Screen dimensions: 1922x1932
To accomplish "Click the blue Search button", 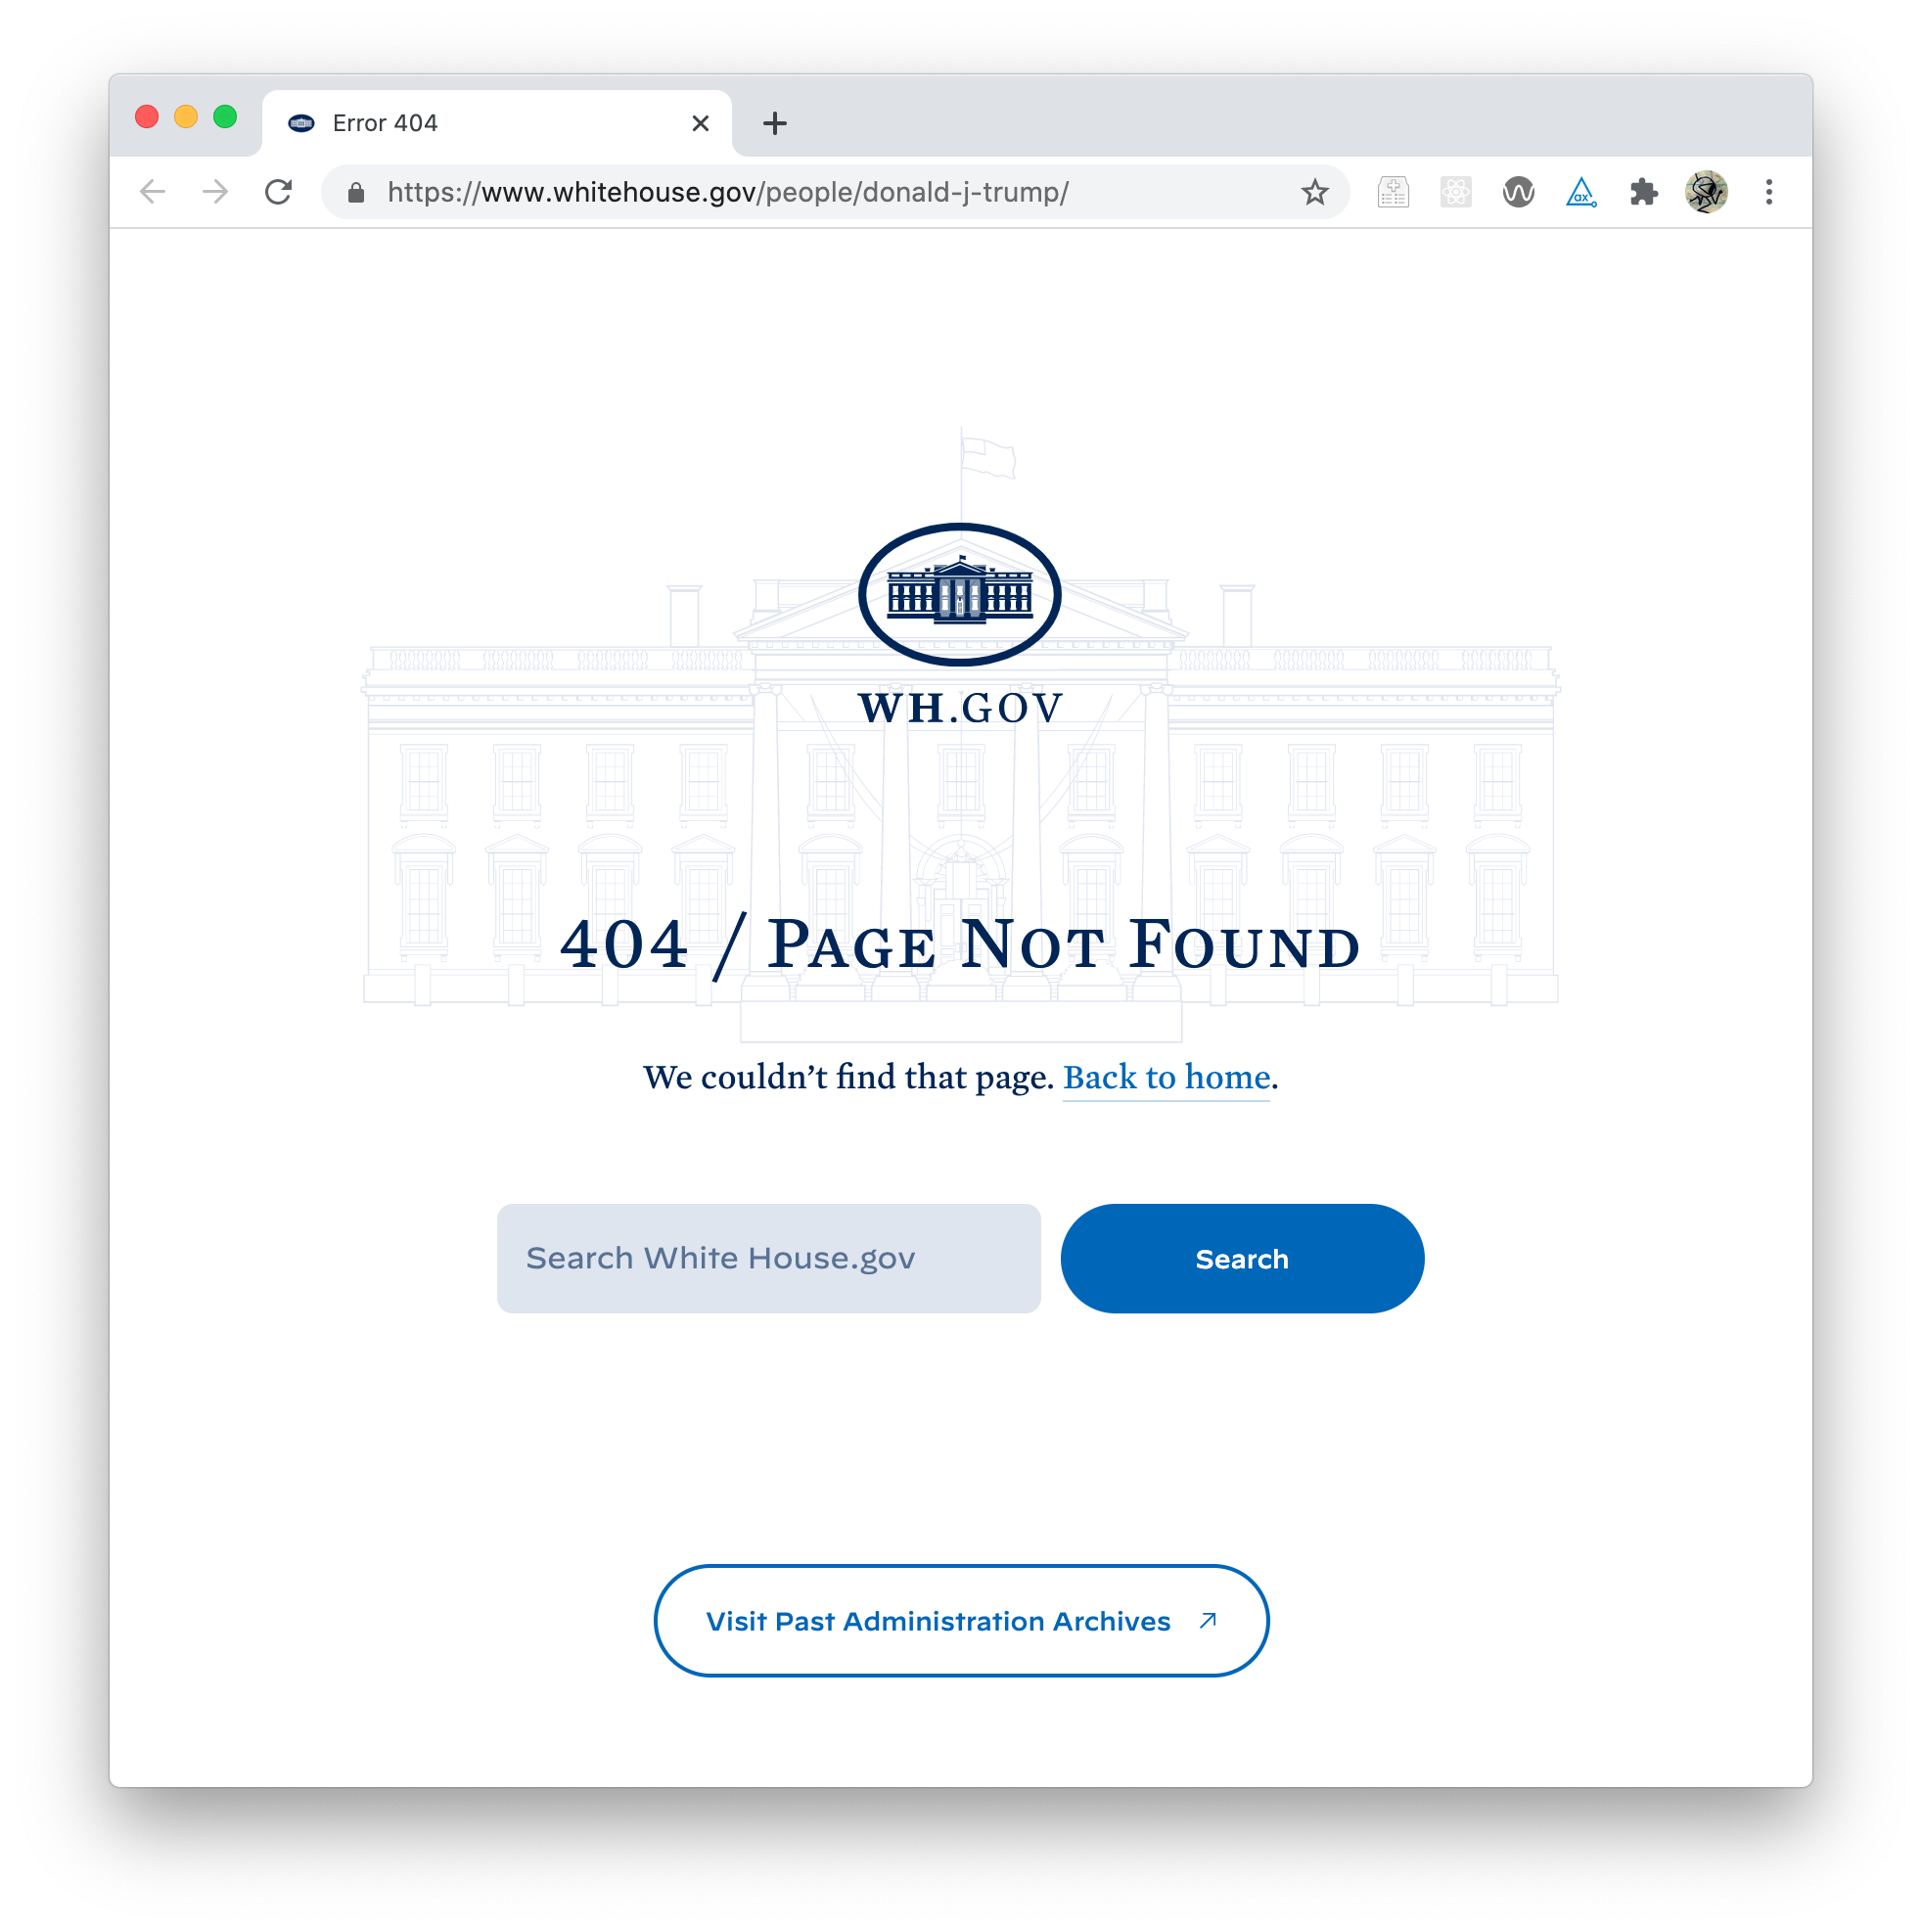I will click(x=1242, y=1258).
